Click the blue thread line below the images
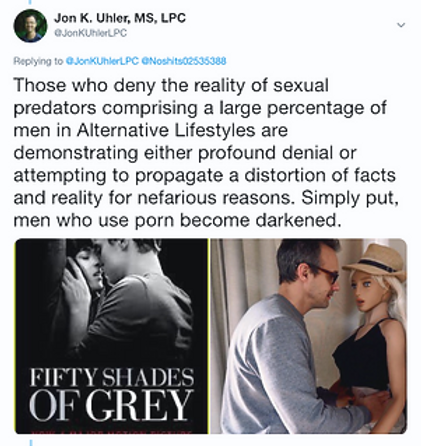 pos(30,443)
